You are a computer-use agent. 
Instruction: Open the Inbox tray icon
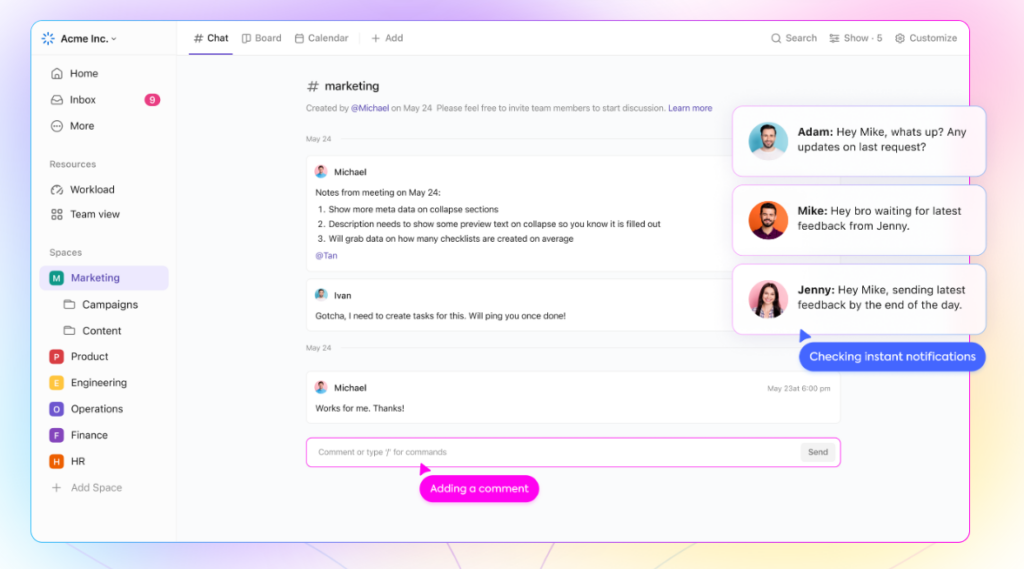point(57,100)
